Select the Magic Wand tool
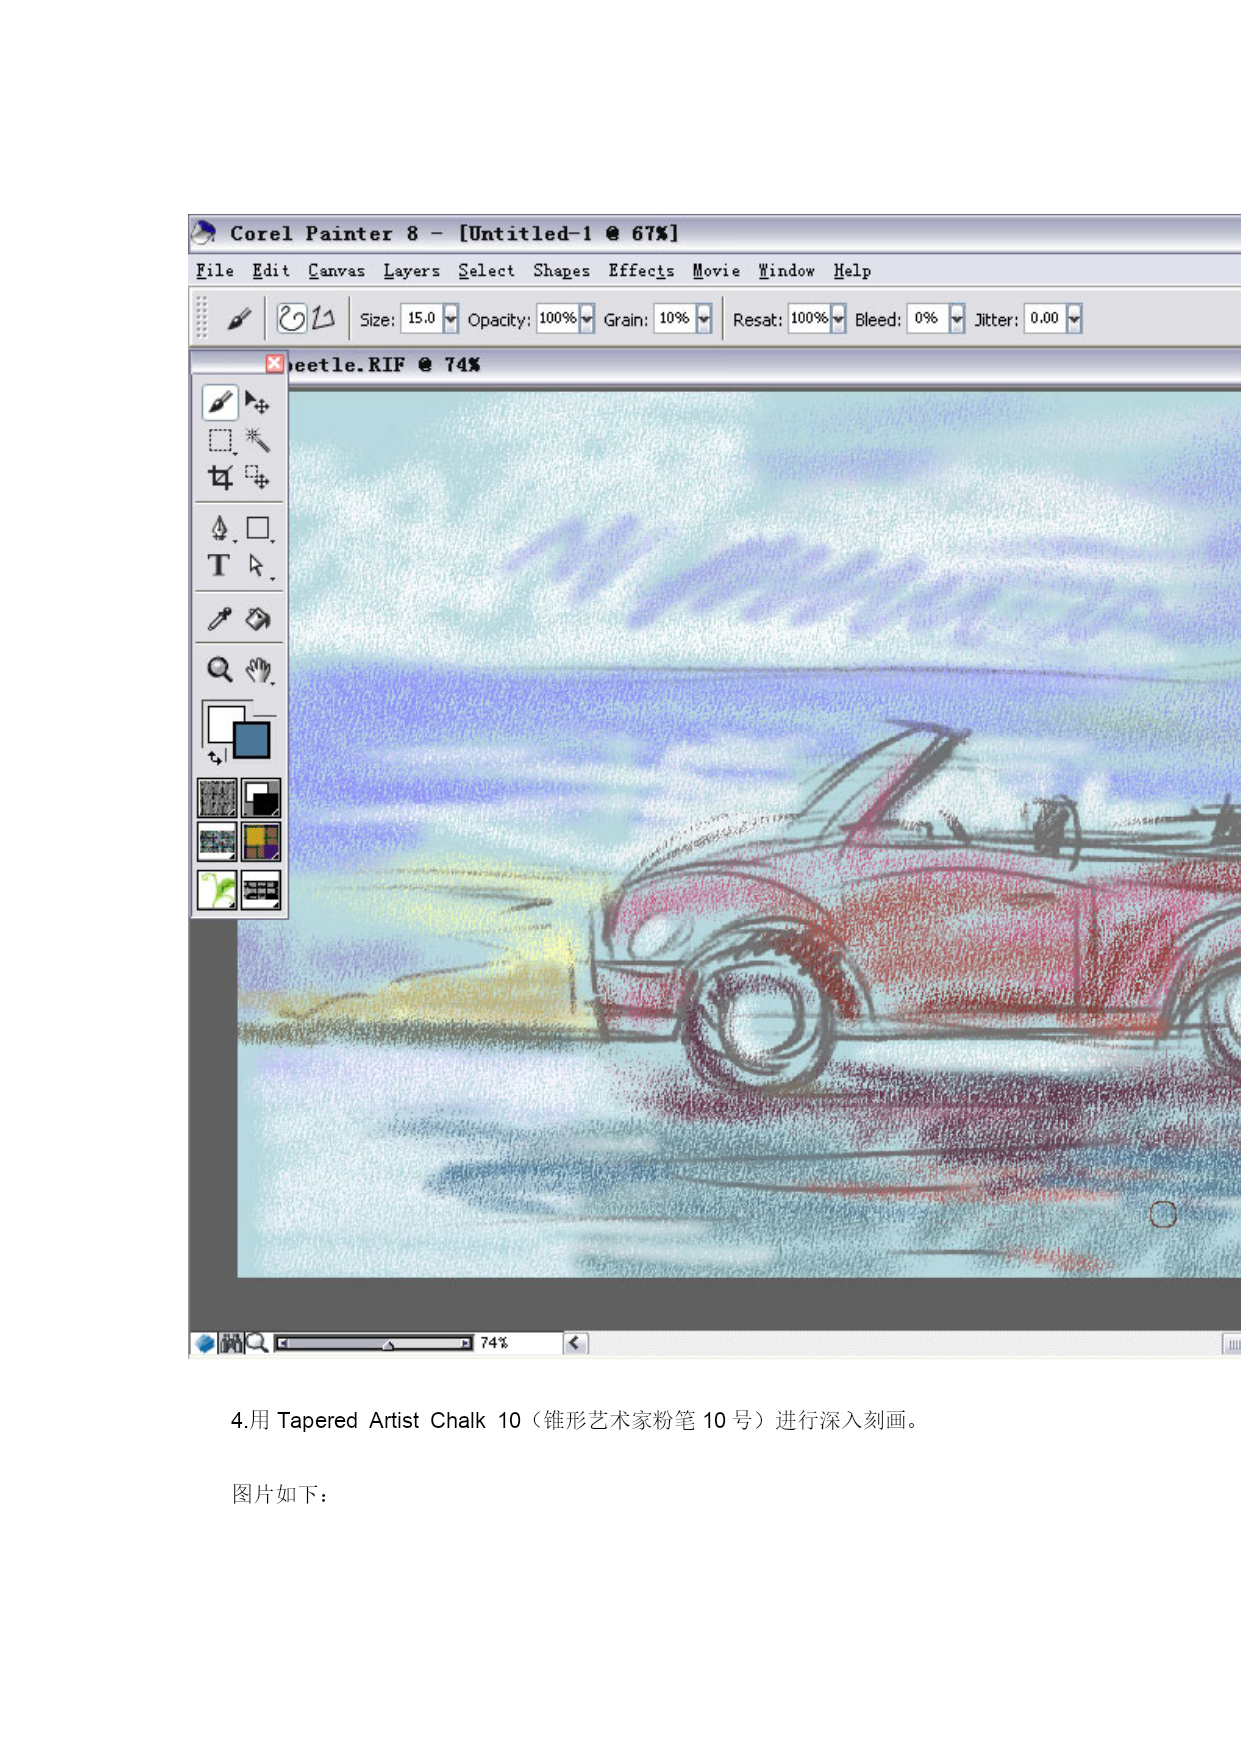Viewport: 1241px width, 1754px height. point(257,440)
